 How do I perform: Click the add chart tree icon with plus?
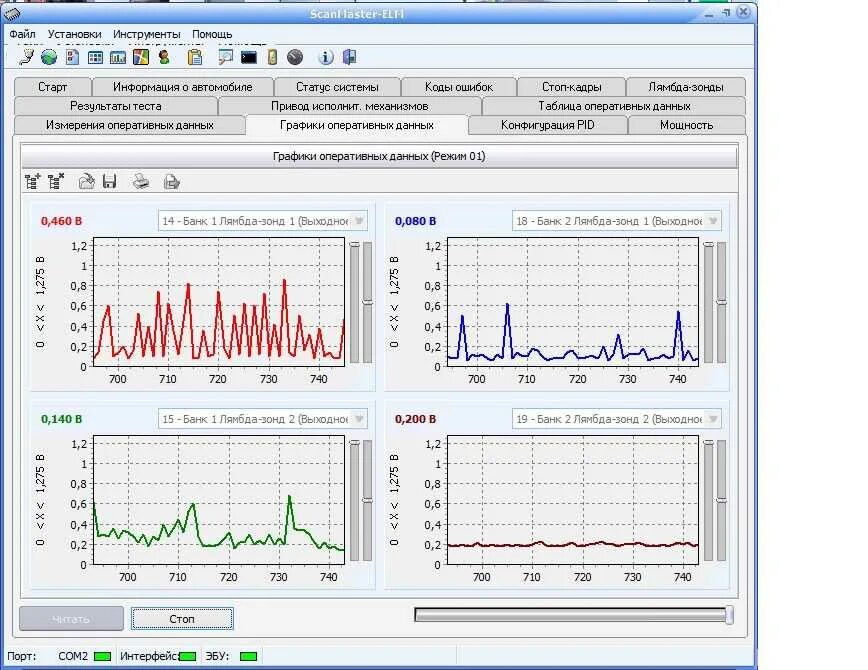(x=33, y=181)
